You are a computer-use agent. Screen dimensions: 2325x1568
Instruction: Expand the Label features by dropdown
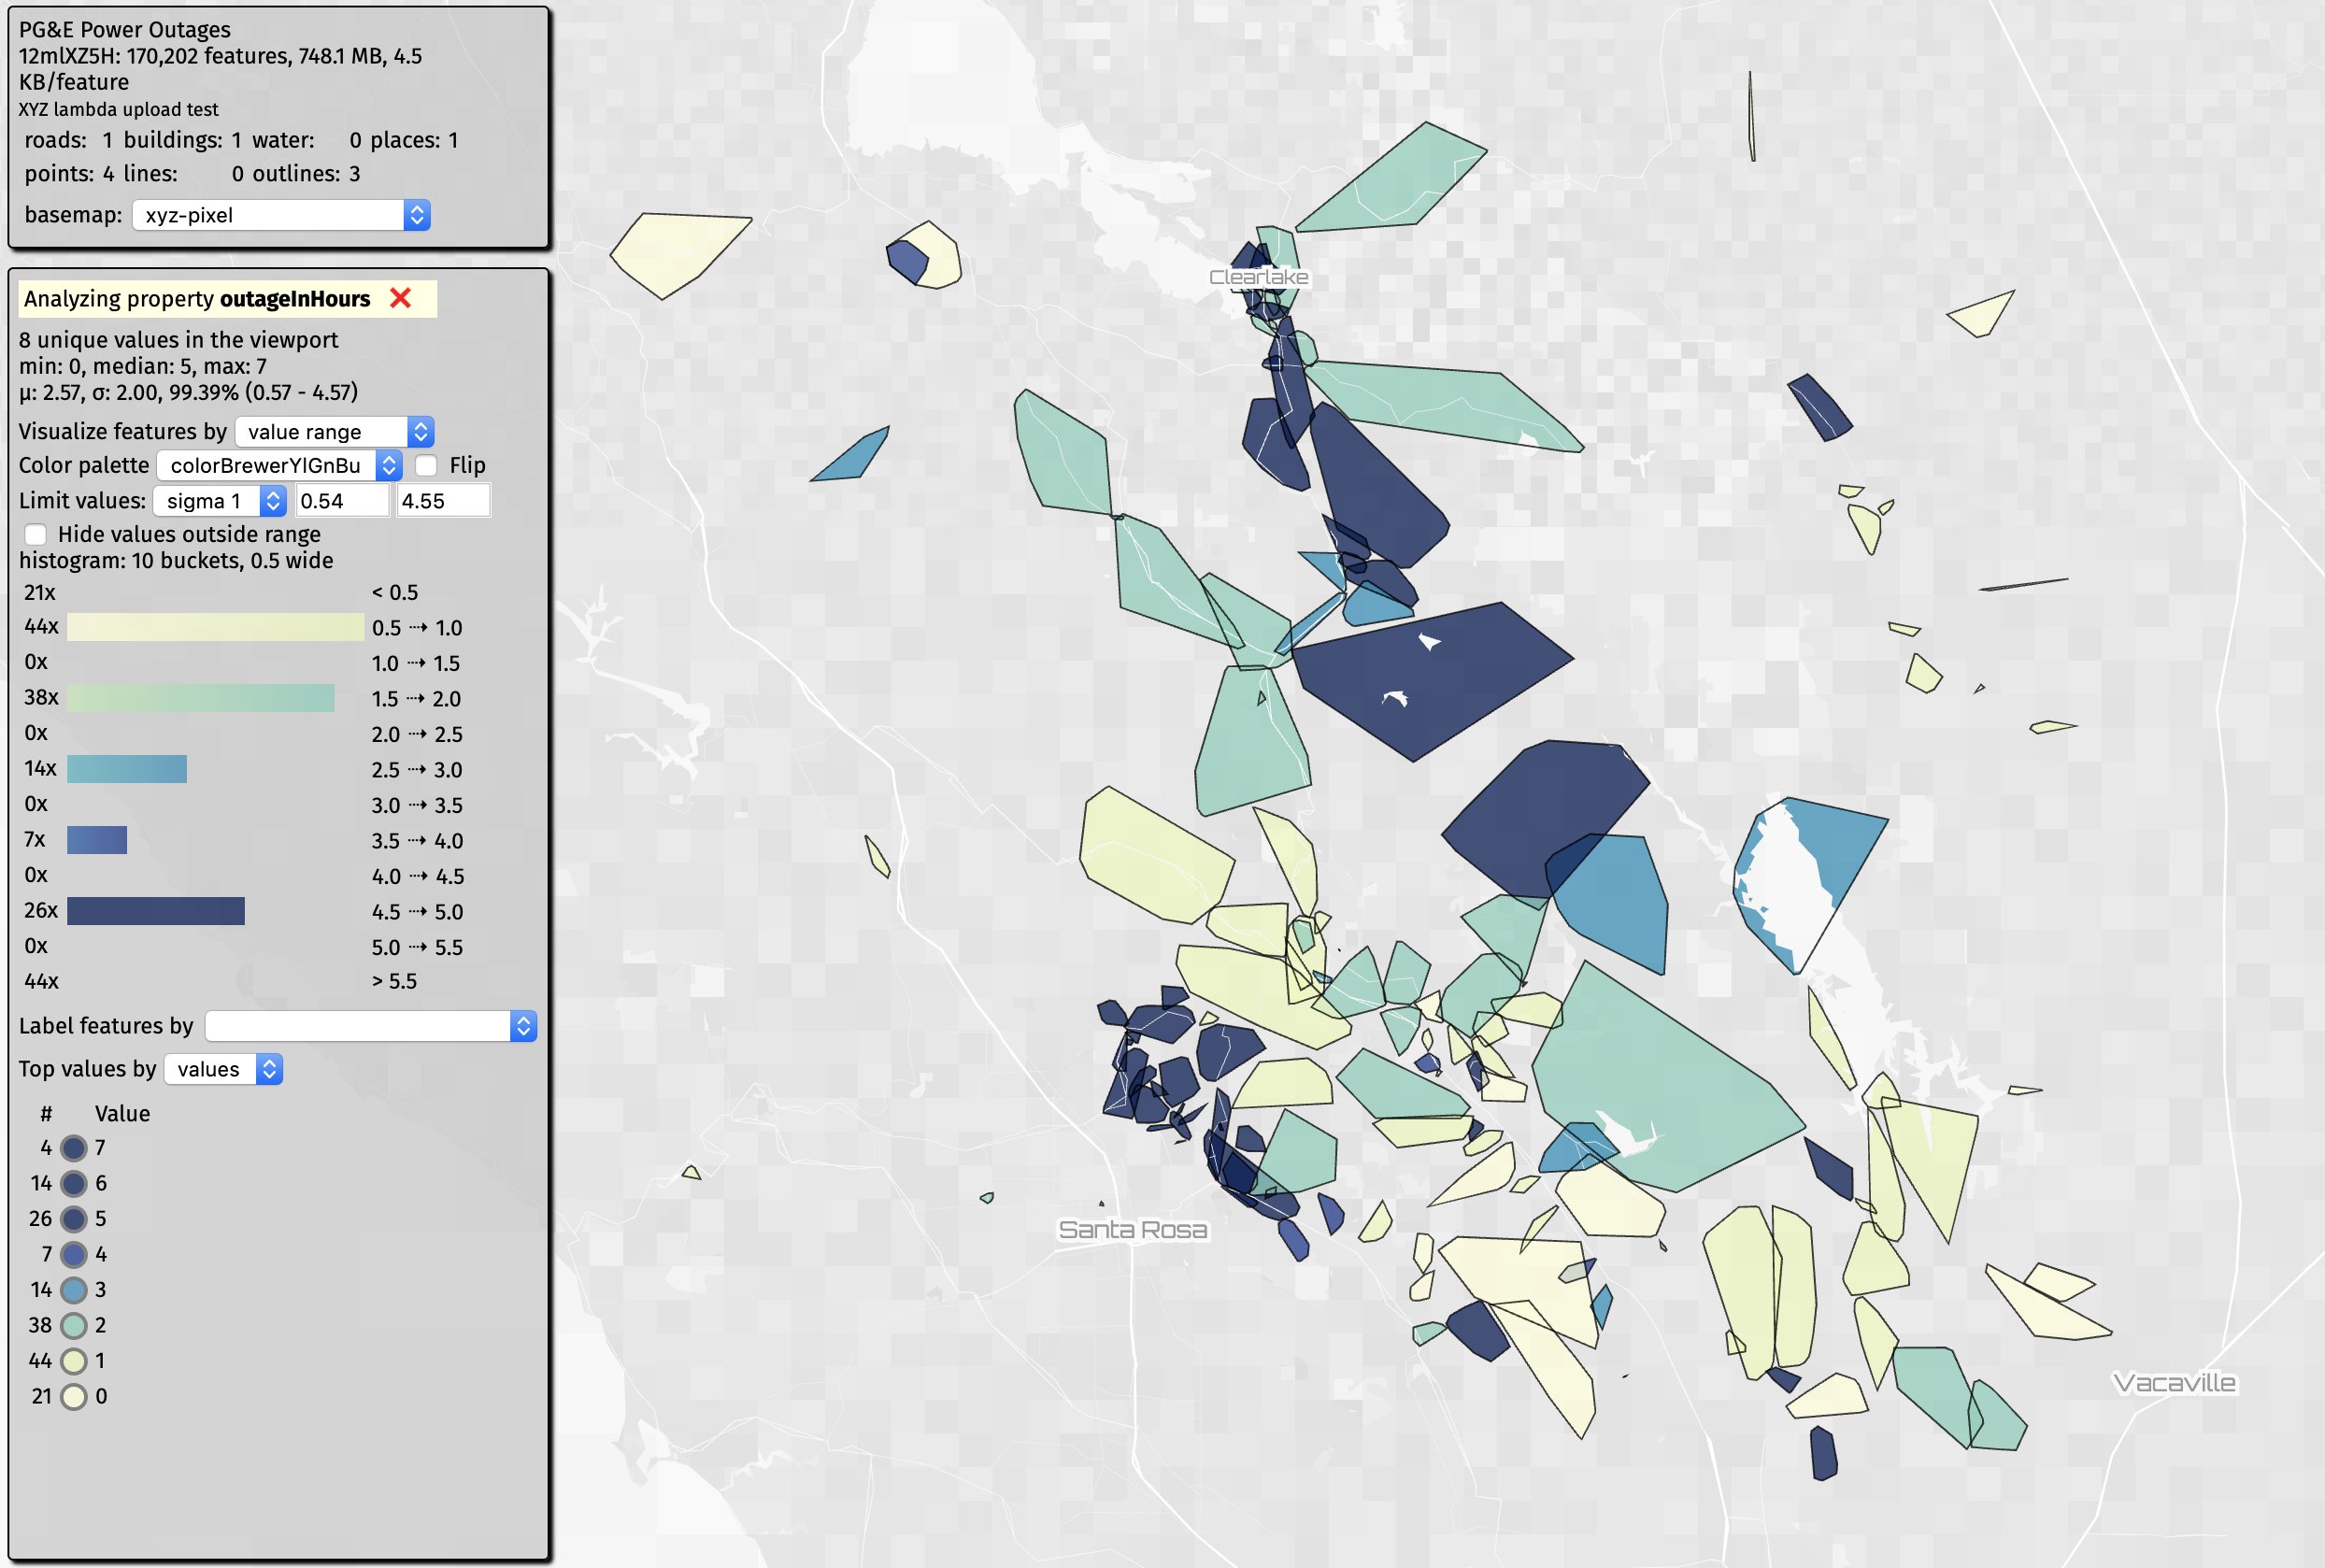point(371,1026)
